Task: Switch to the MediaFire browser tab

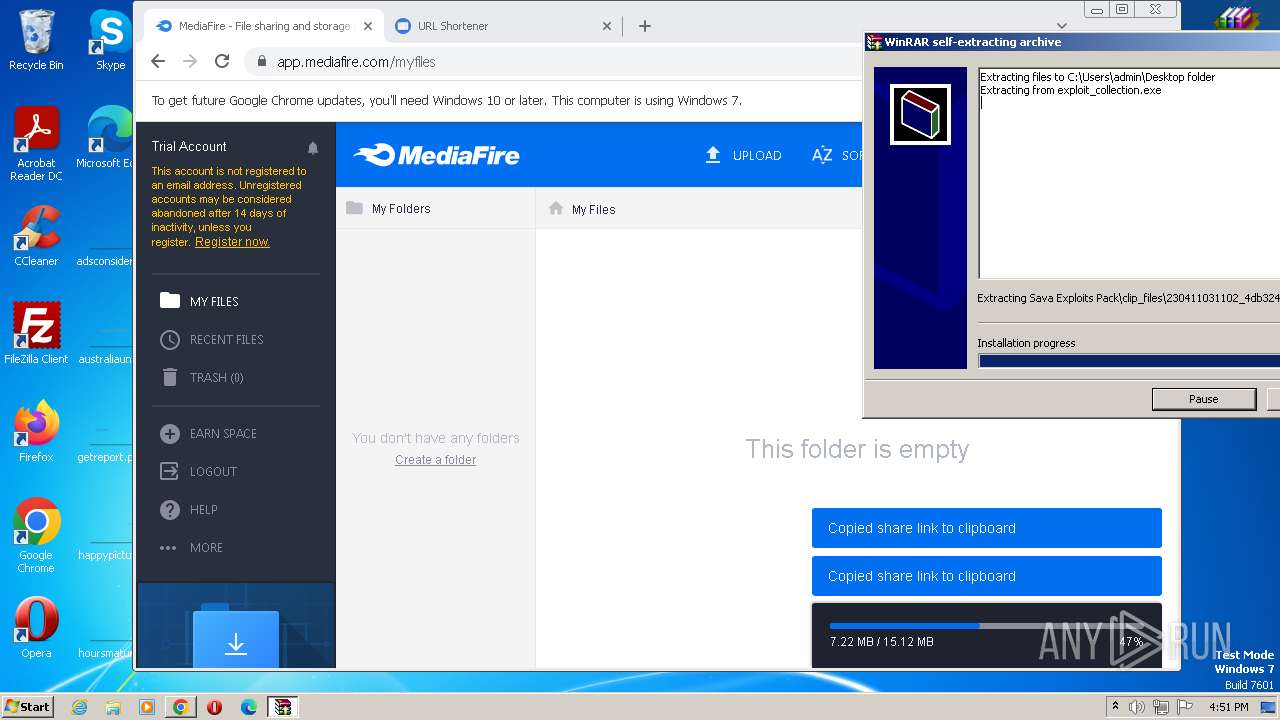Action: pos(264,26)
